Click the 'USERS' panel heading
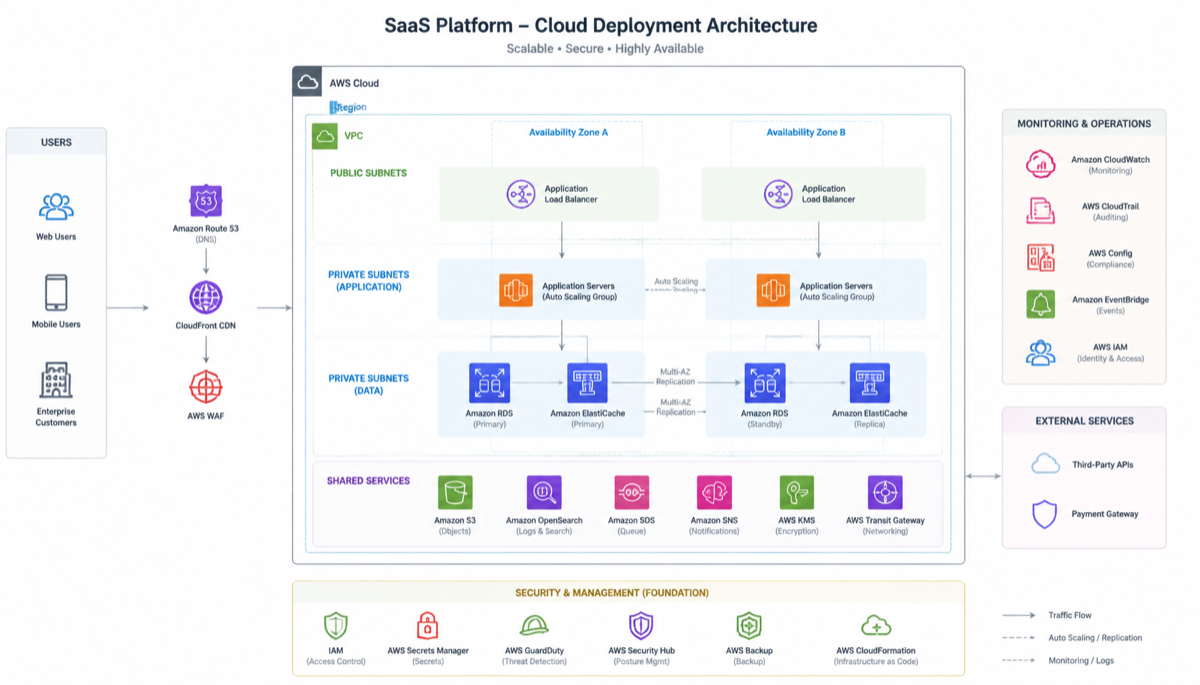Screen dimensions: 1200x685 click(x=56, y=142)
